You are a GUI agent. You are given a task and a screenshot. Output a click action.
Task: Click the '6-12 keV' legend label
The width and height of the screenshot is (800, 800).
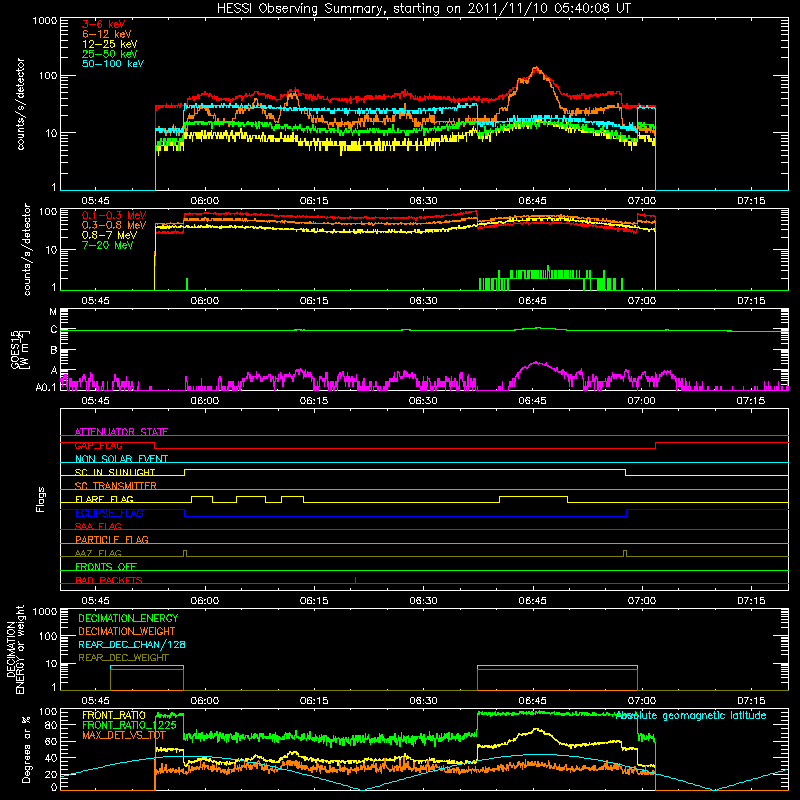[x=107, y=34]
